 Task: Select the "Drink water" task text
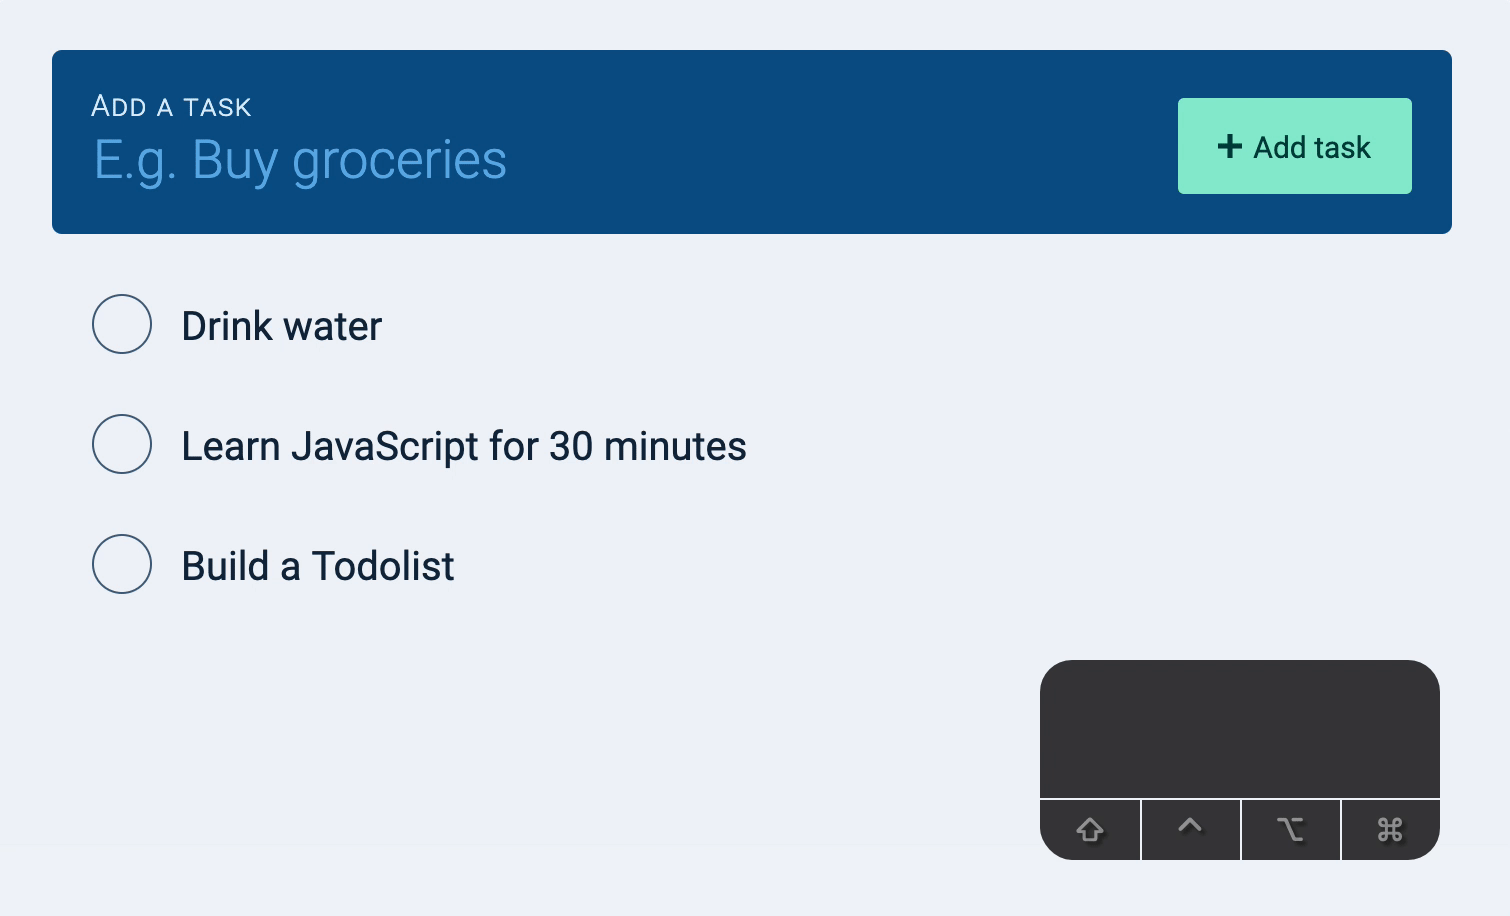pyautogui.click(x=280, y=325)
